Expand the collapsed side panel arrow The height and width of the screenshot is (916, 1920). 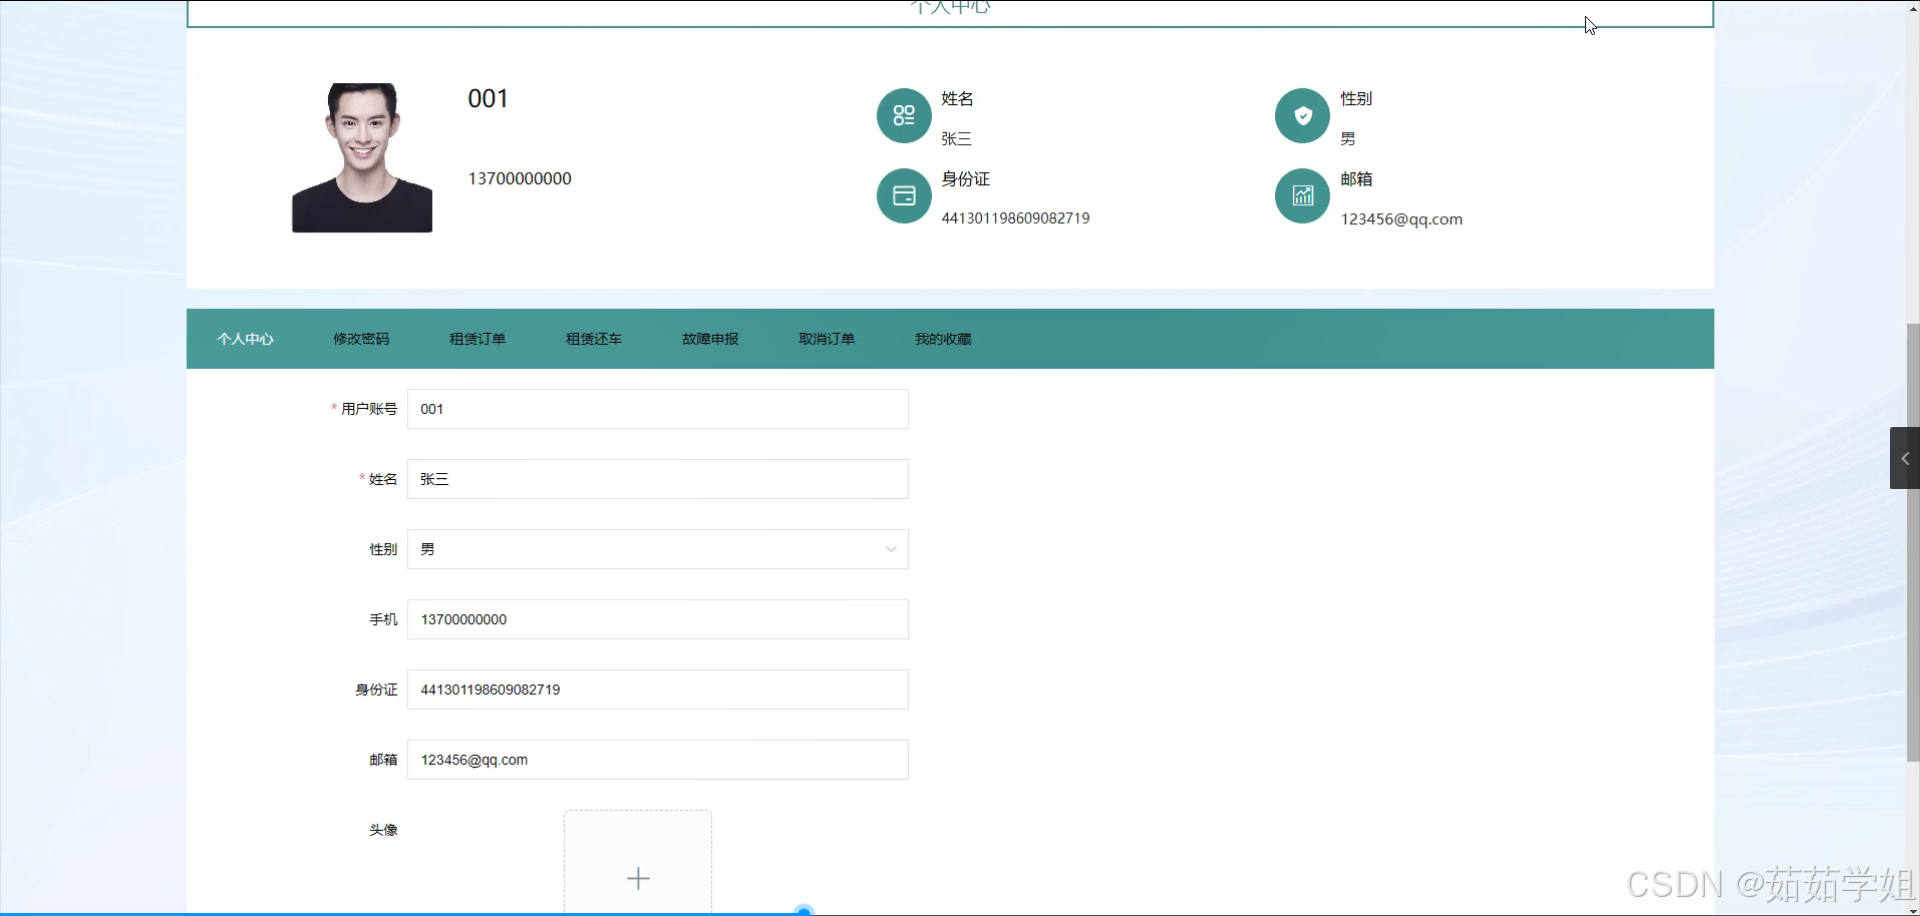click(x=1905, y=458)
